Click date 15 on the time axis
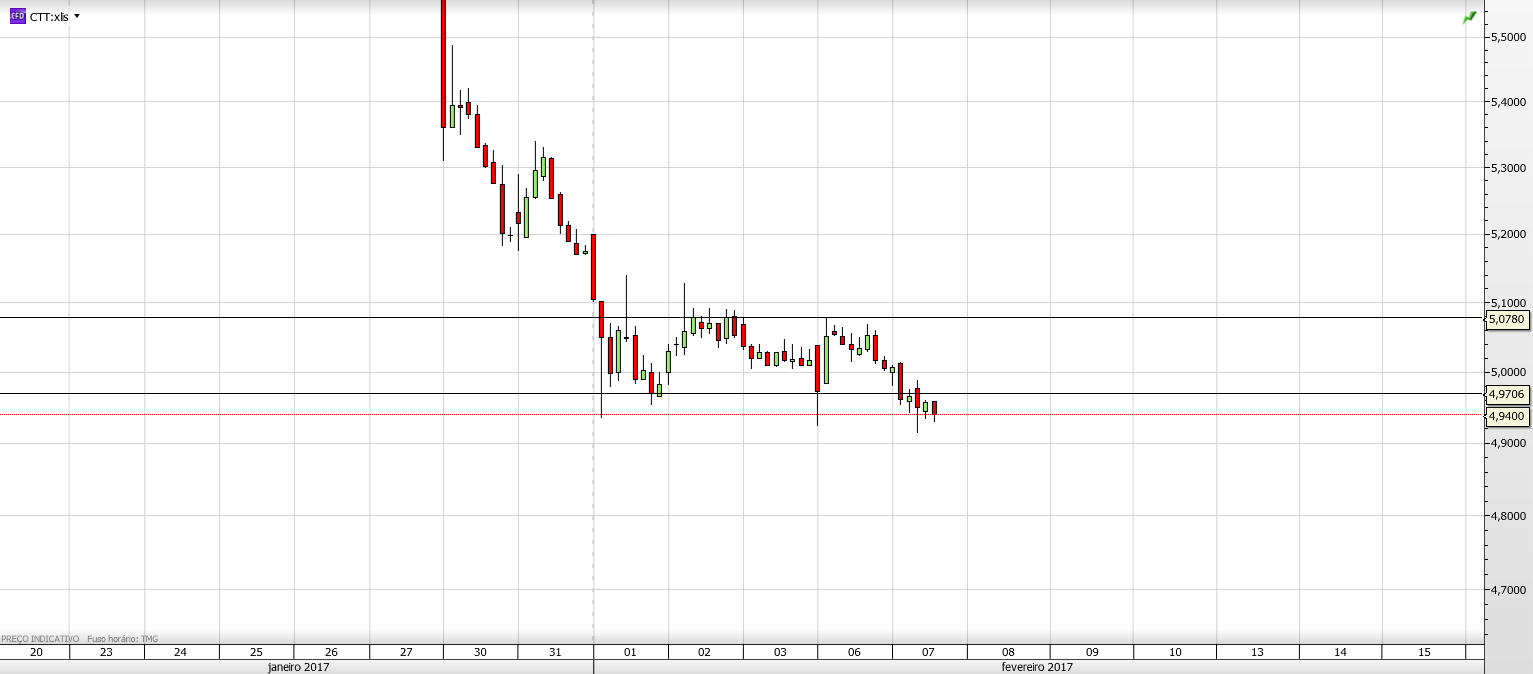The width and height of the screenshot is (1533, 674). coord(1424,652)
